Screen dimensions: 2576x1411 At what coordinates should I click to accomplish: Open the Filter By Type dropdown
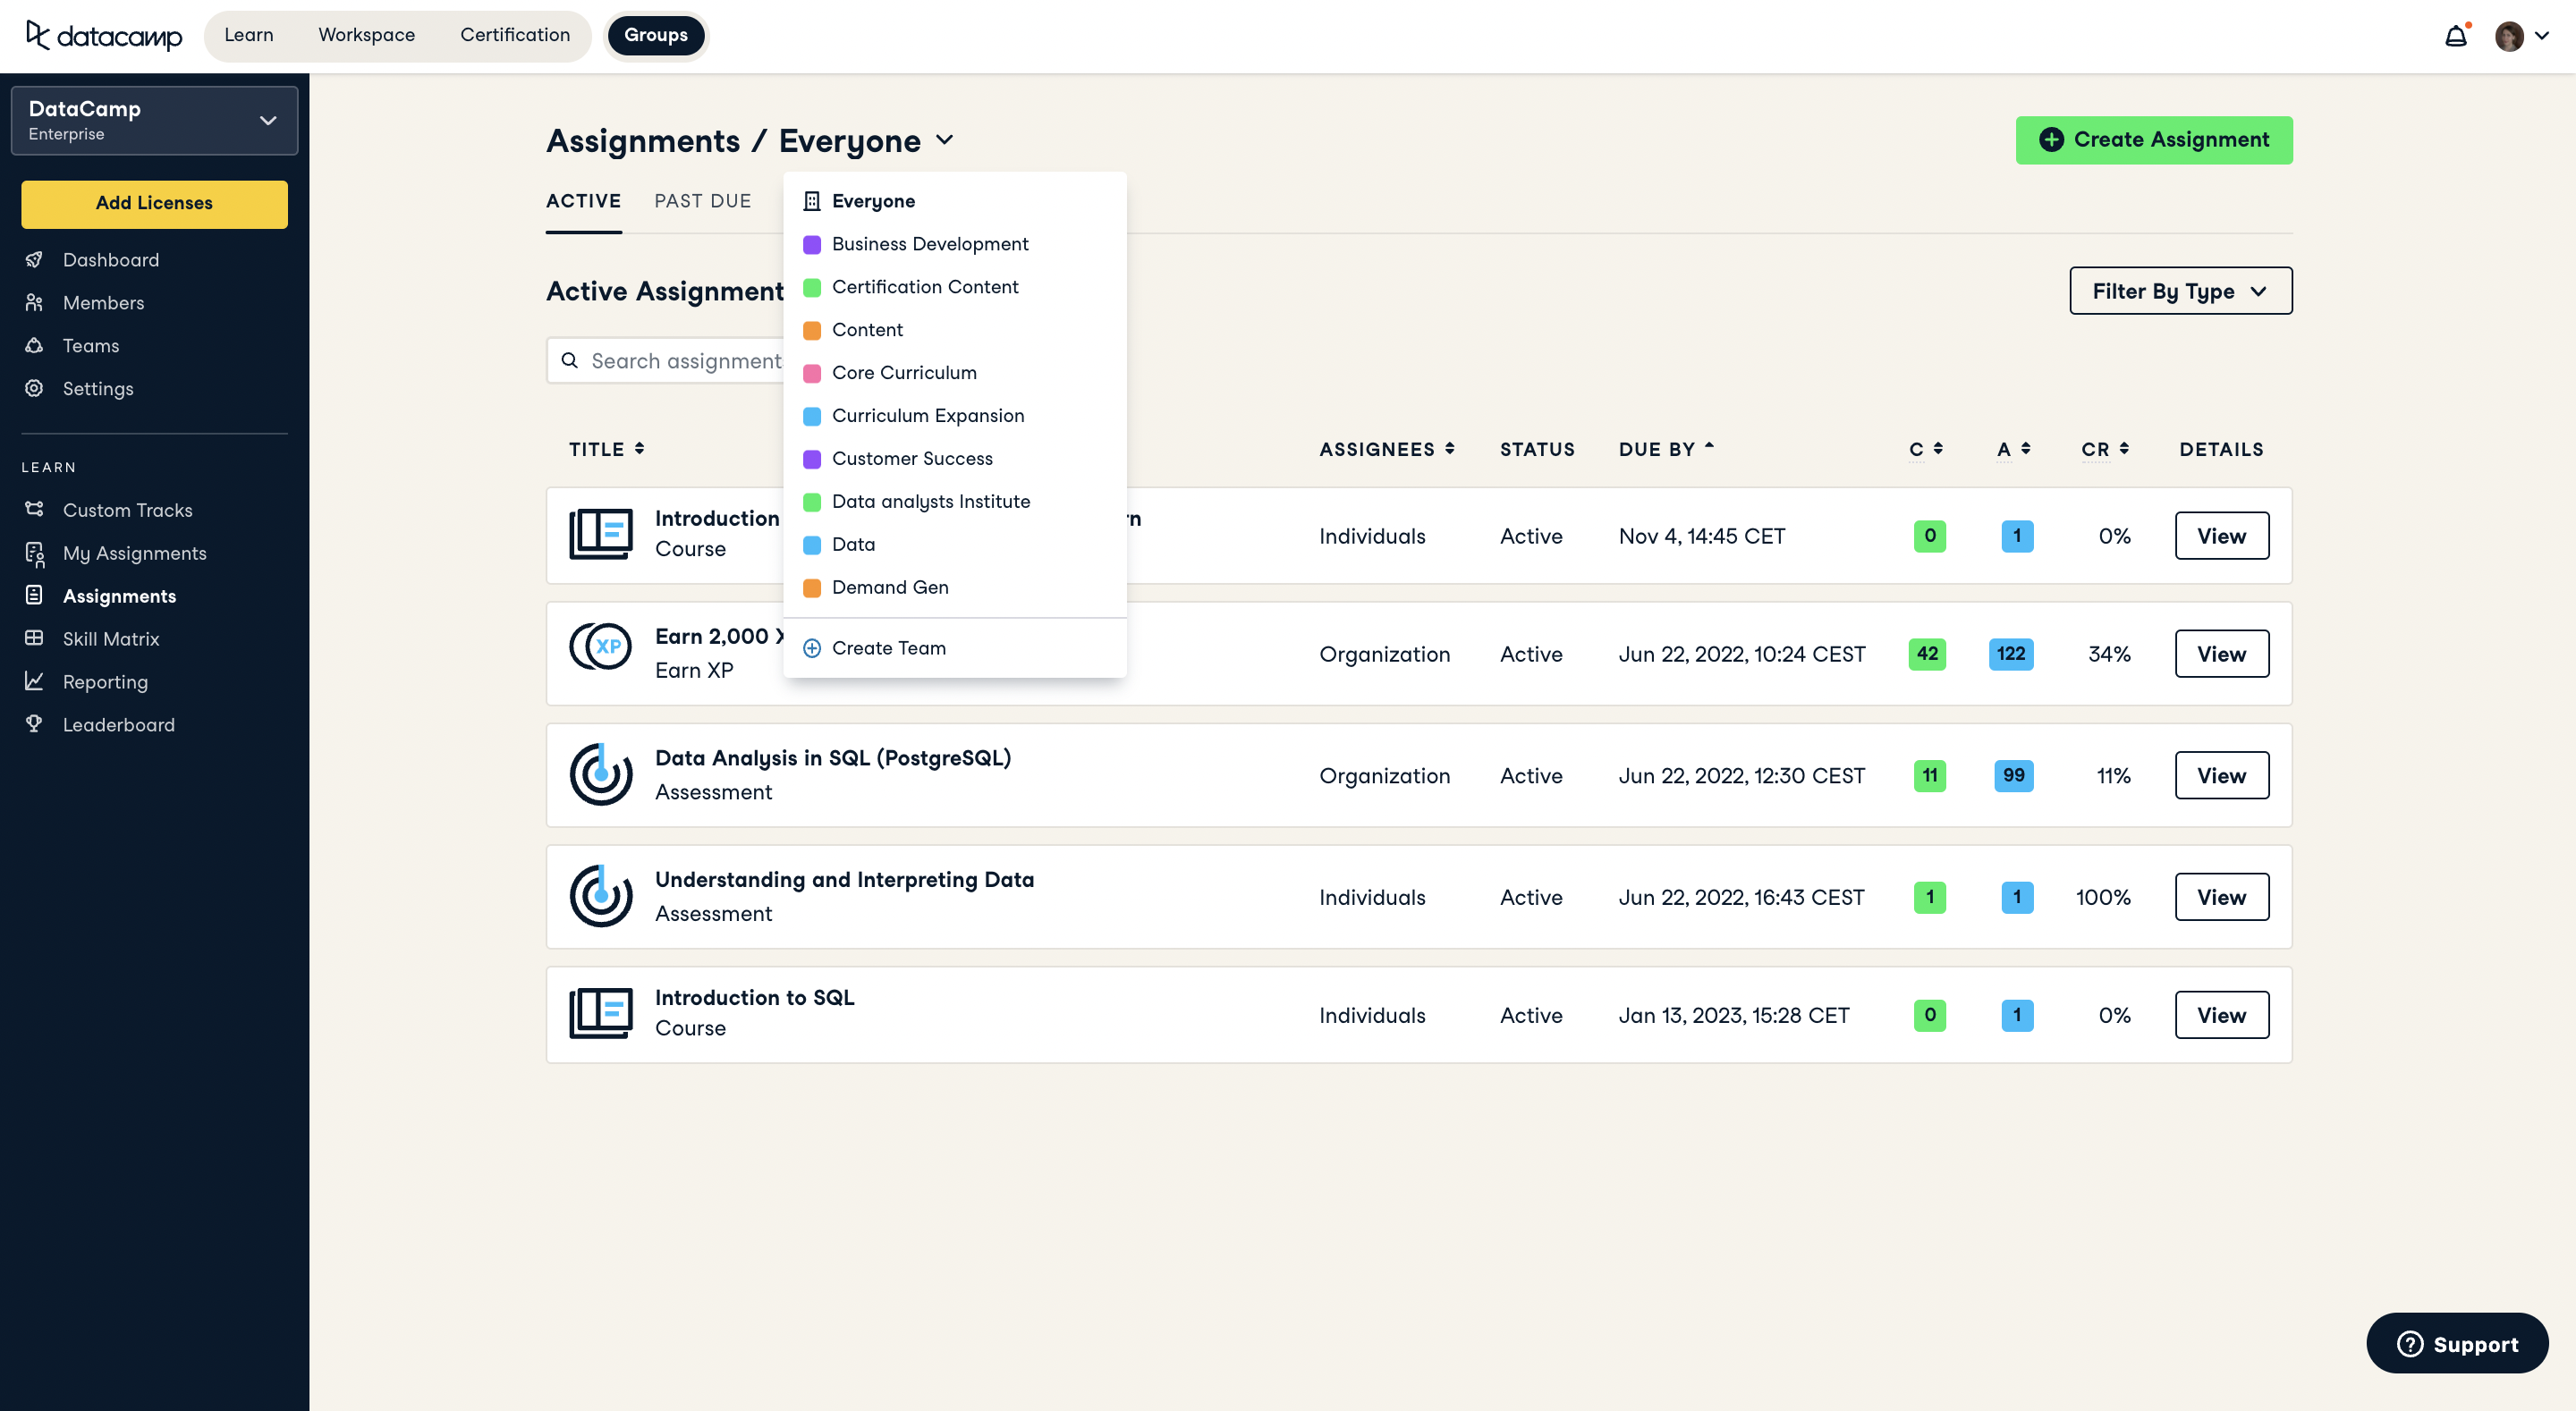[2180, 291]
